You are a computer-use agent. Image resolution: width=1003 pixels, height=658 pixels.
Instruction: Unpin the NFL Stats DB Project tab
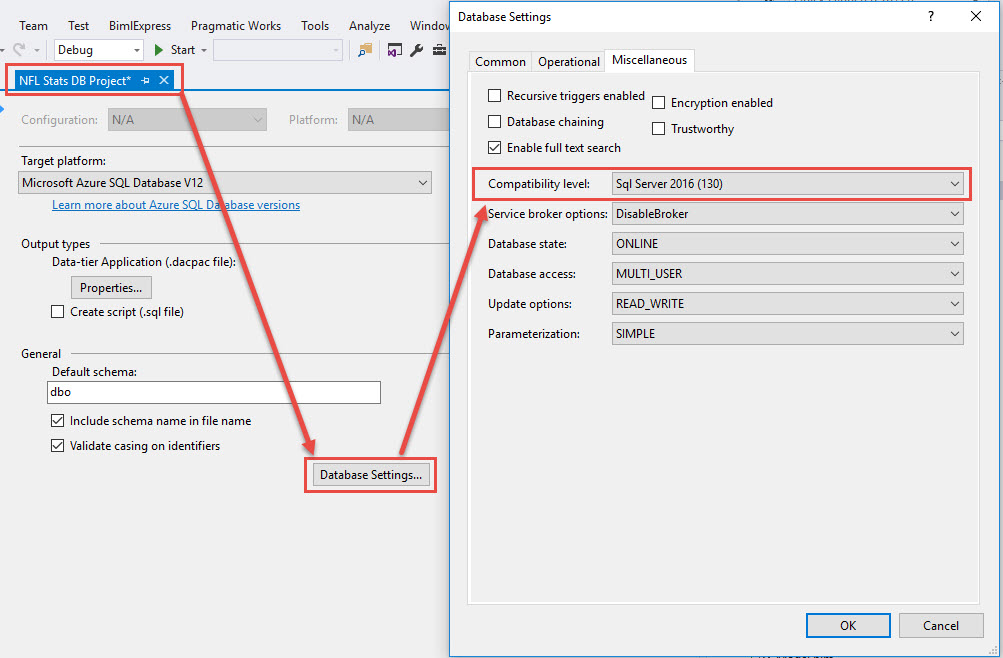pos(145,79)
